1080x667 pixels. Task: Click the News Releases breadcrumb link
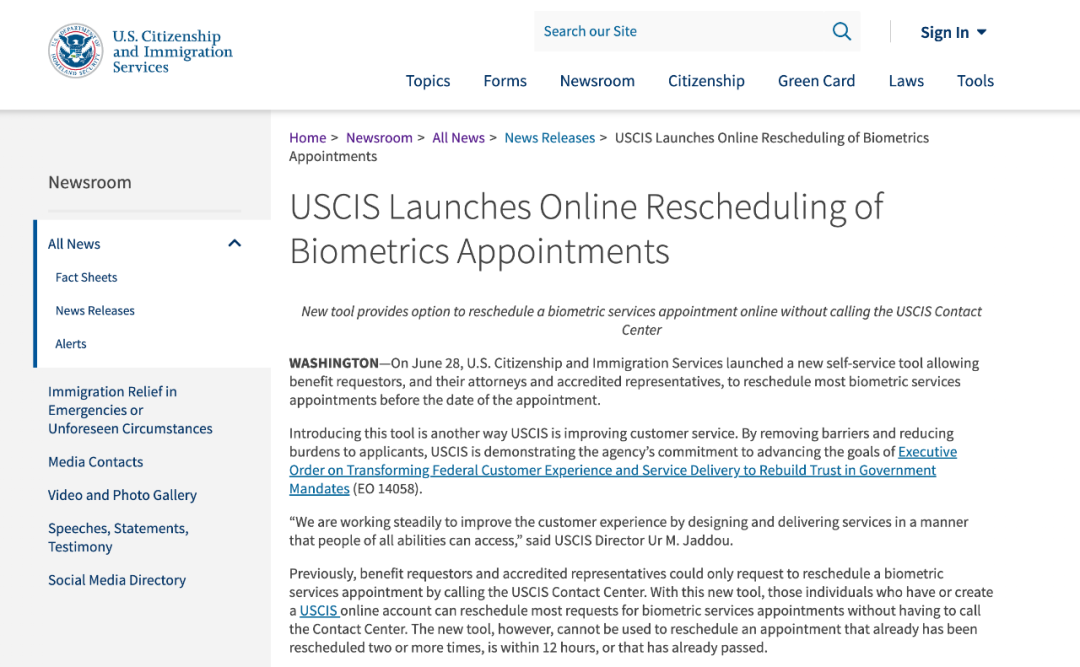(549, 138)
